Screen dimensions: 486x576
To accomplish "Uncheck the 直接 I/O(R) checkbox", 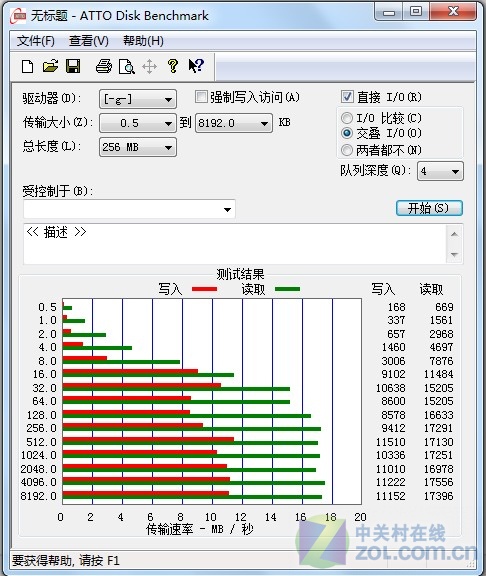I will (347, 97).
